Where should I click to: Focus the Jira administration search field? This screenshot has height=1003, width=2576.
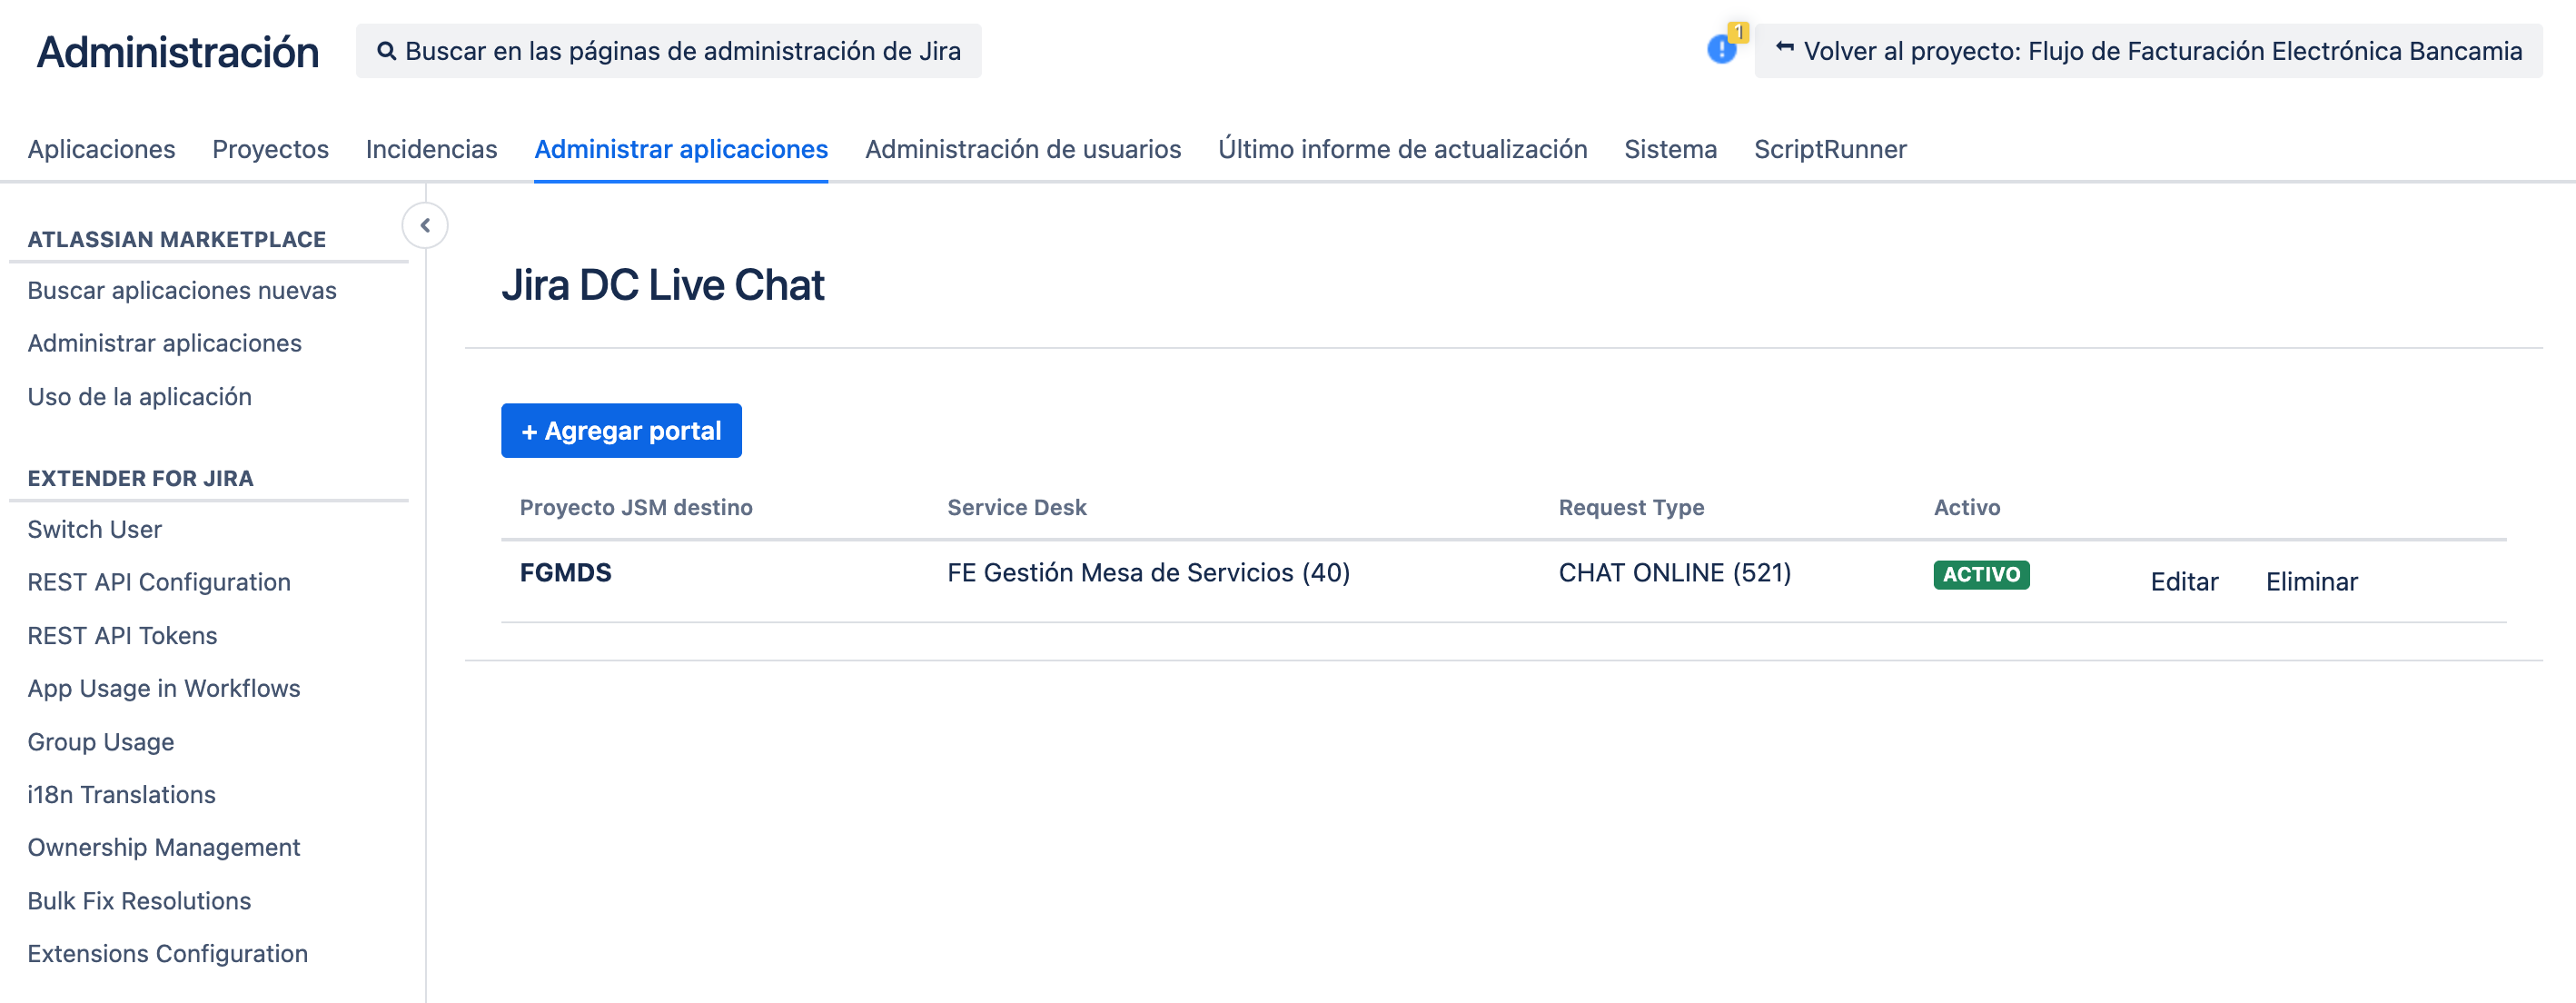click(668, 51)
